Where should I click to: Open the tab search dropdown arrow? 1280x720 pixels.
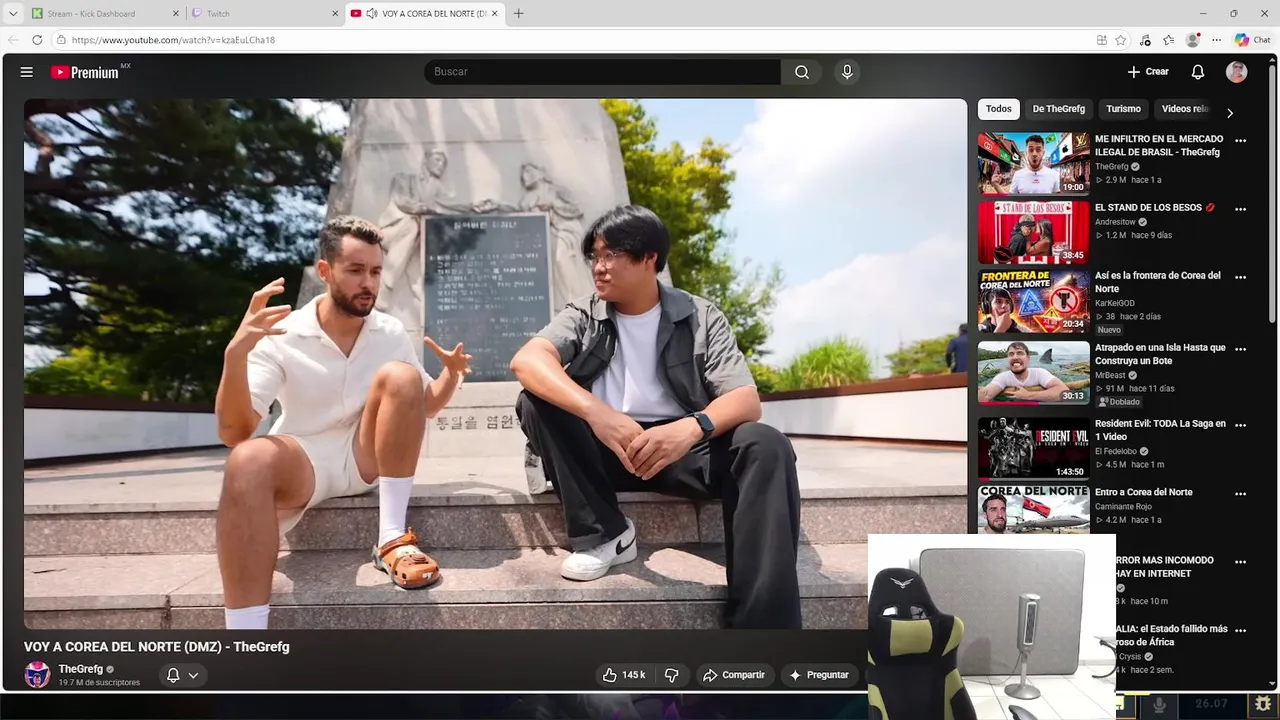13,13
